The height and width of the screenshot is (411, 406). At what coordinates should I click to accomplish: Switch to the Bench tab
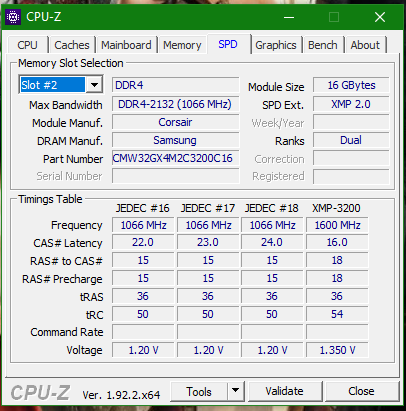(x=322, y=45)
